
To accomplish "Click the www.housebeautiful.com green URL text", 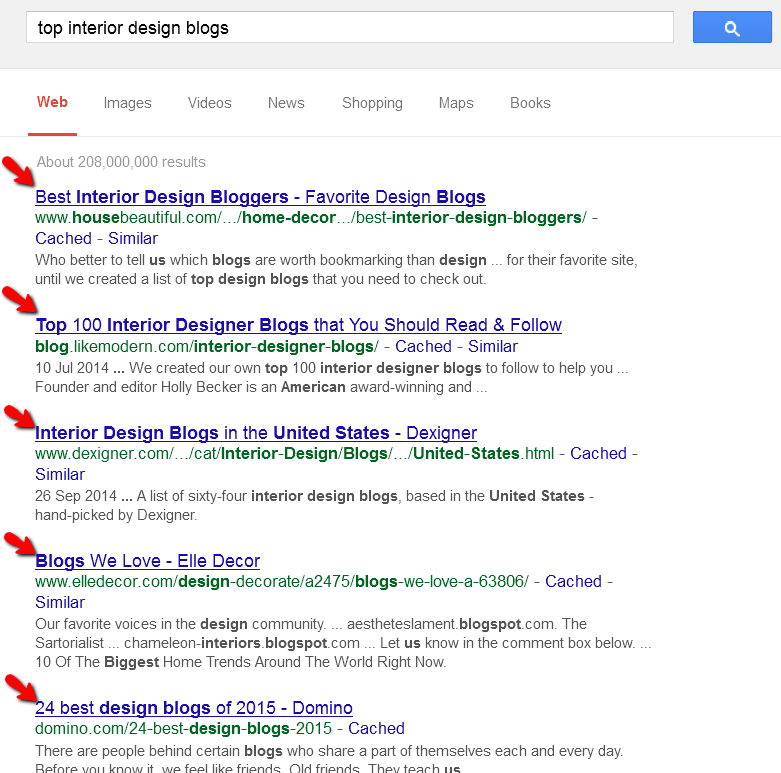I will pos(311,218).
